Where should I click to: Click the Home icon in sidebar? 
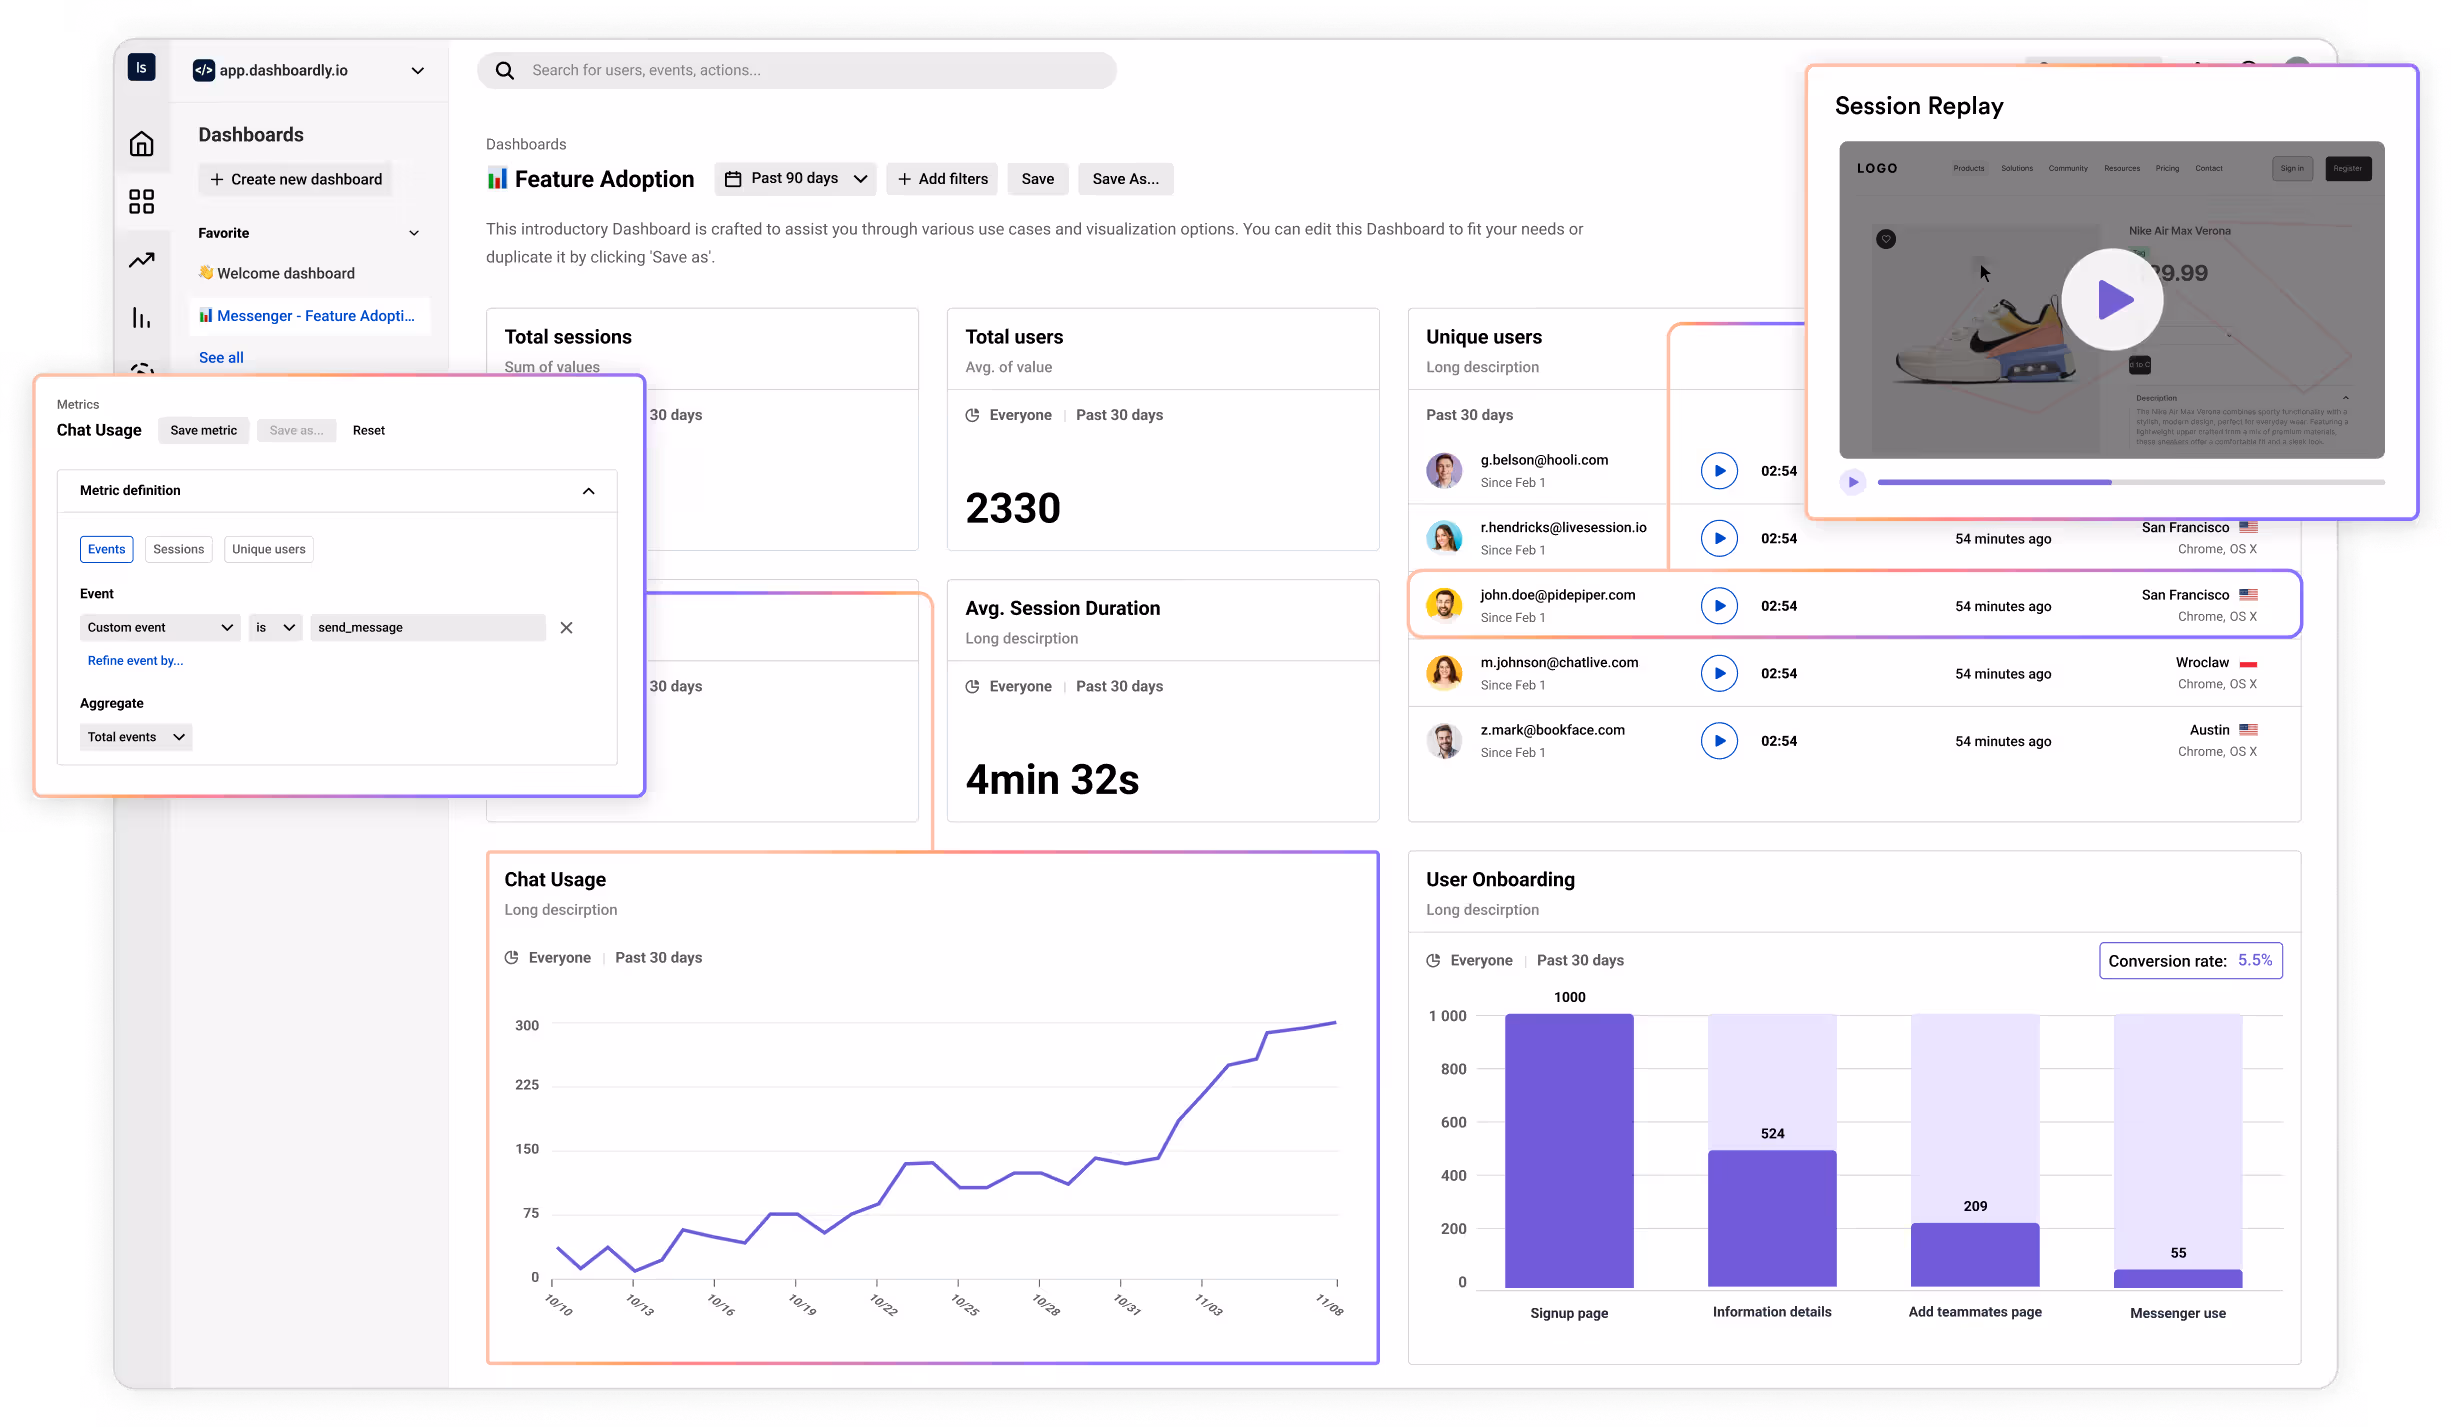point(141,144)
